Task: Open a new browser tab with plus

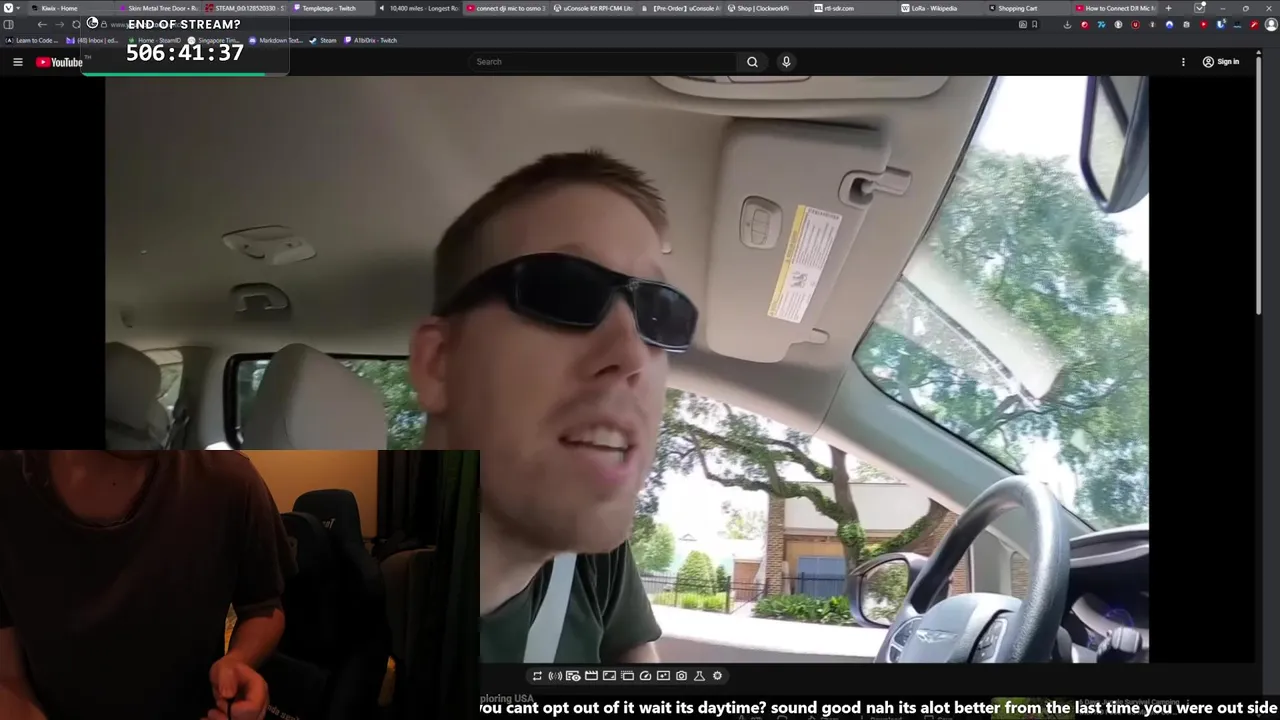Action: (1168, 8)
